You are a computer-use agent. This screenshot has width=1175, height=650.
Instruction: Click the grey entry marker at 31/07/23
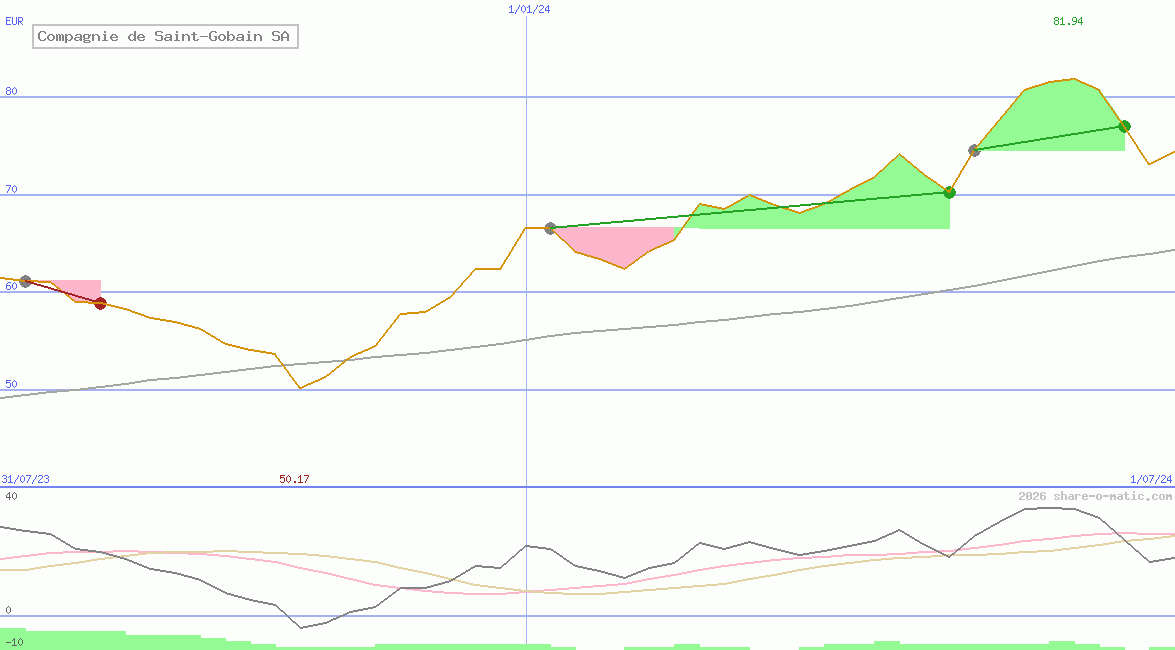(x=25, y=281)
